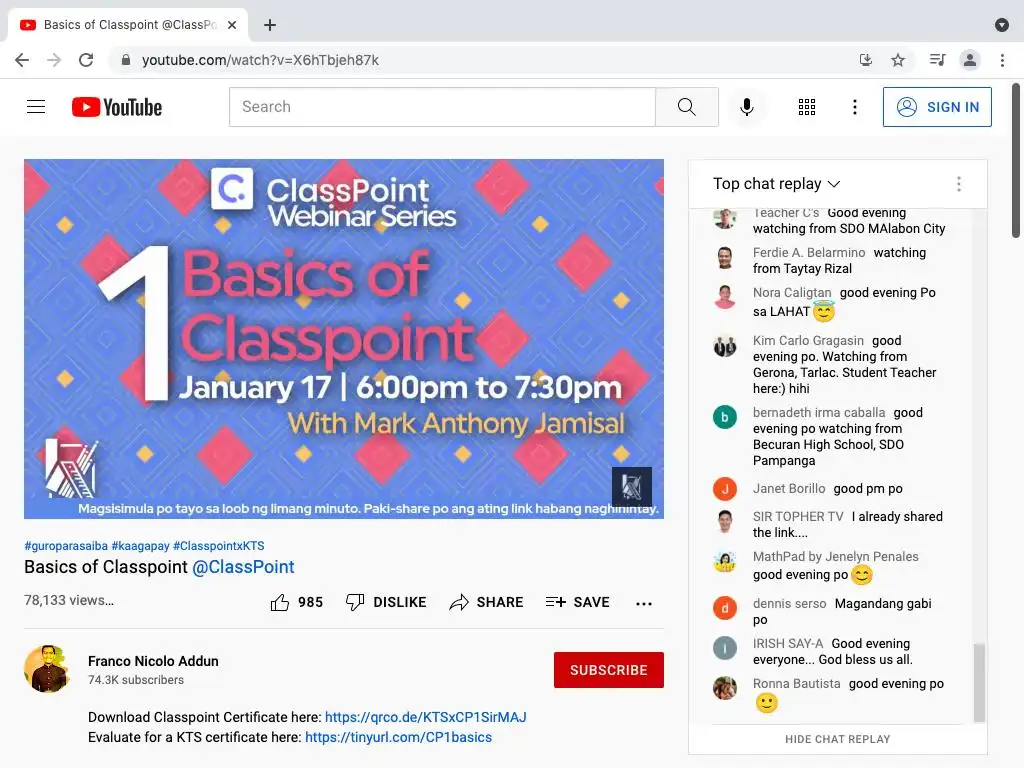Click the install app icon in address bar

(x=866, y=60)
